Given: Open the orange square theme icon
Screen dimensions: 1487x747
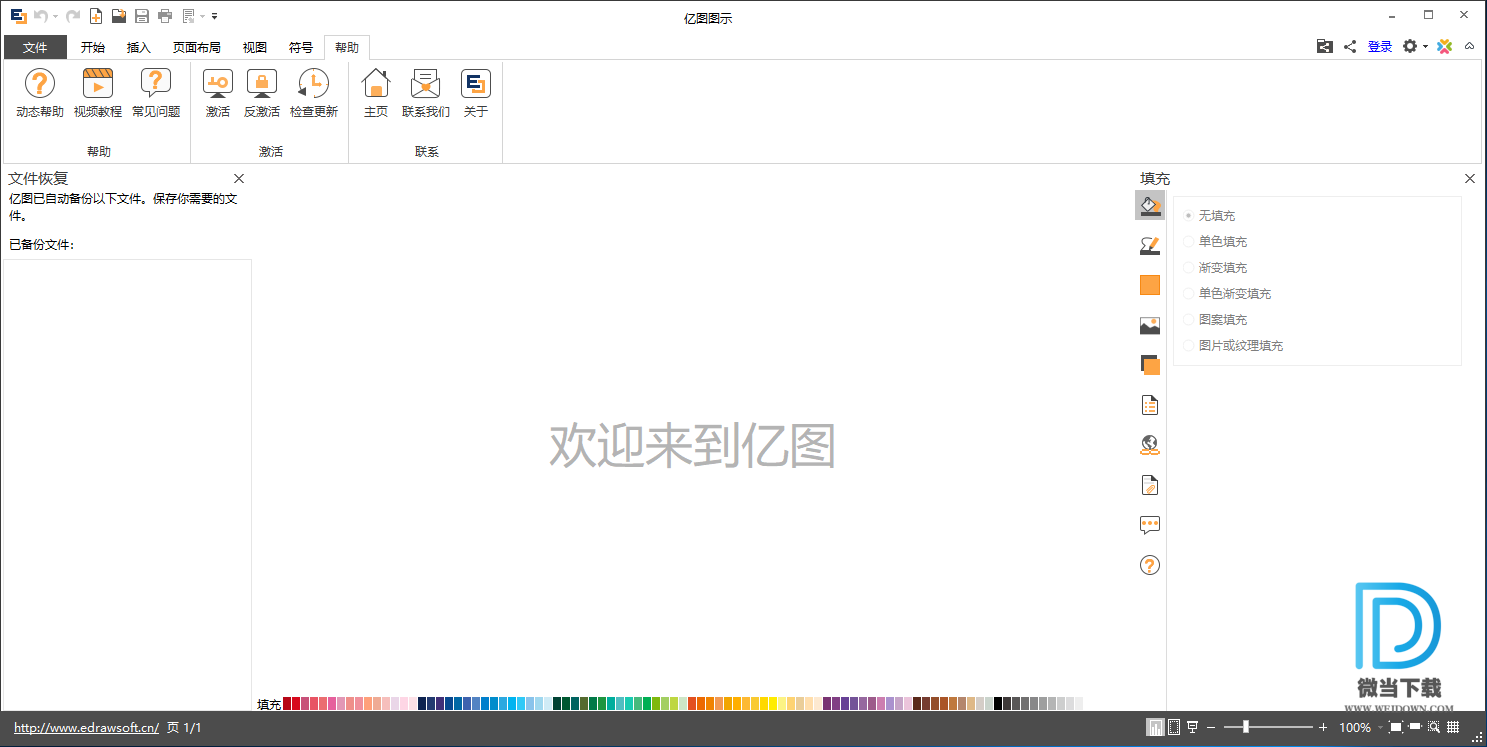Looking at the screenshot, I should pos(1150,285).
